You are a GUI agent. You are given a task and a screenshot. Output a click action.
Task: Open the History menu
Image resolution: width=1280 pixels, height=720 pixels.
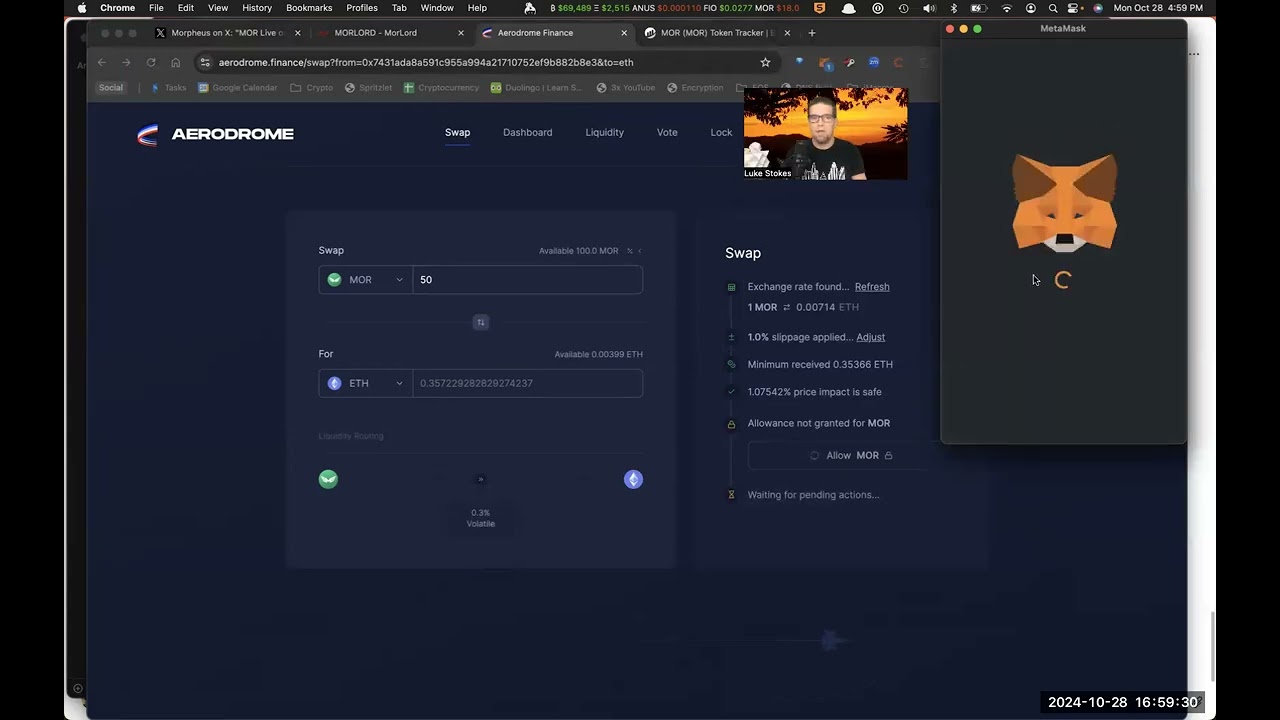[257, 8]
